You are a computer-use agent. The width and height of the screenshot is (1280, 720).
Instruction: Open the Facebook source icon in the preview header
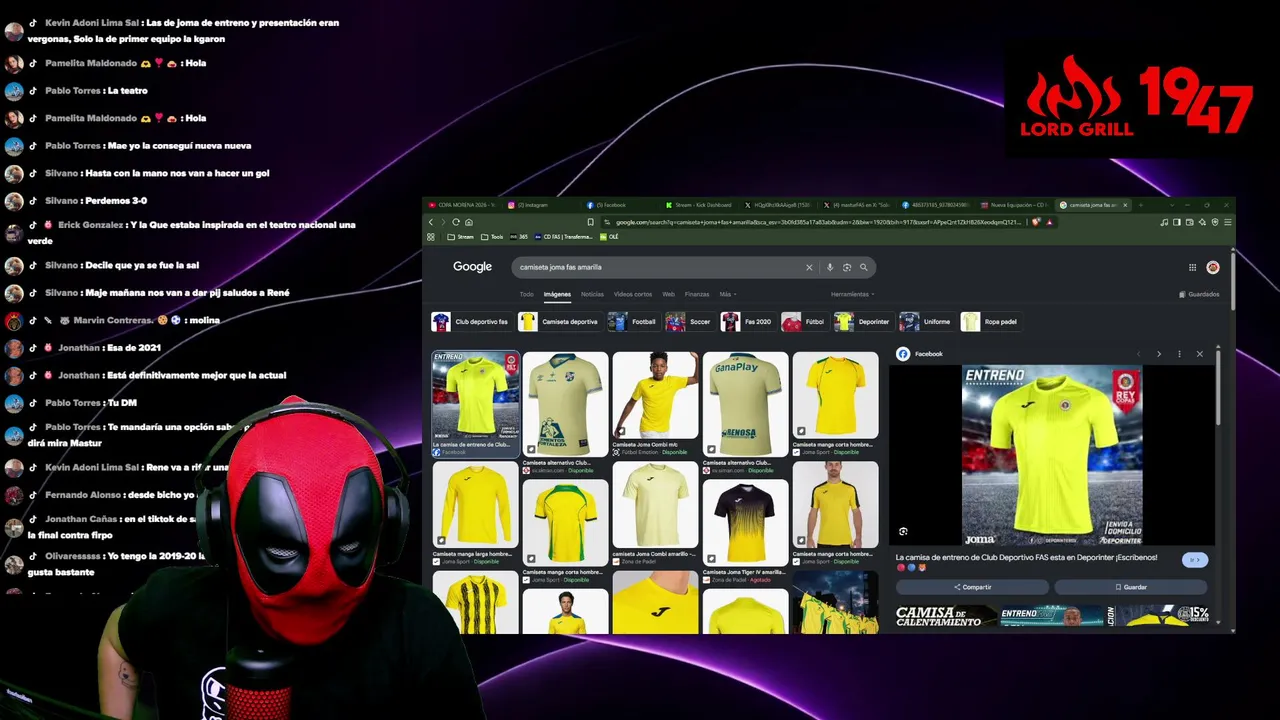903,354
